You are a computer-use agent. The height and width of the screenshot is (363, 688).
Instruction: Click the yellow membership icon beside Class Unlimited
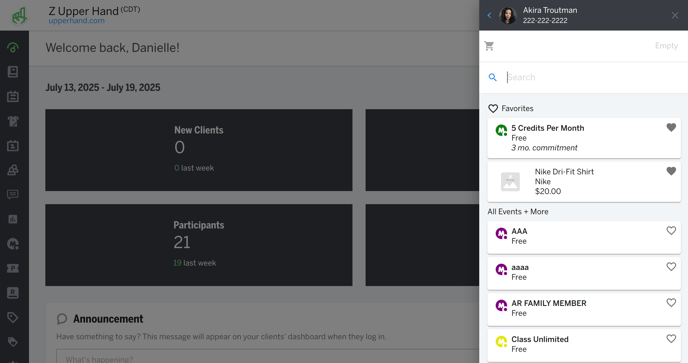click(x=501, y=341)
